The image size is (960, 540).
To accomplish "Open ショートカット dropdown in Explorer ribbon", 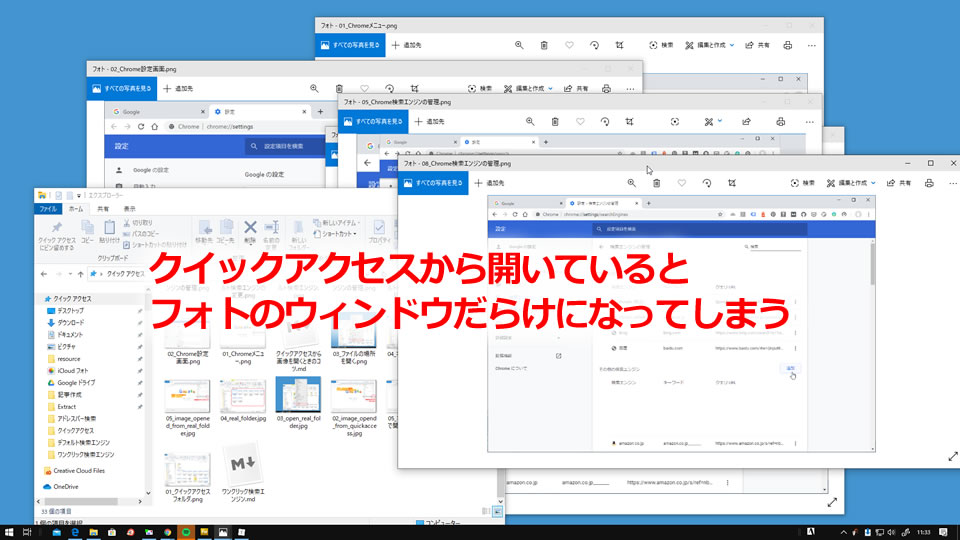I will [336, 234].
